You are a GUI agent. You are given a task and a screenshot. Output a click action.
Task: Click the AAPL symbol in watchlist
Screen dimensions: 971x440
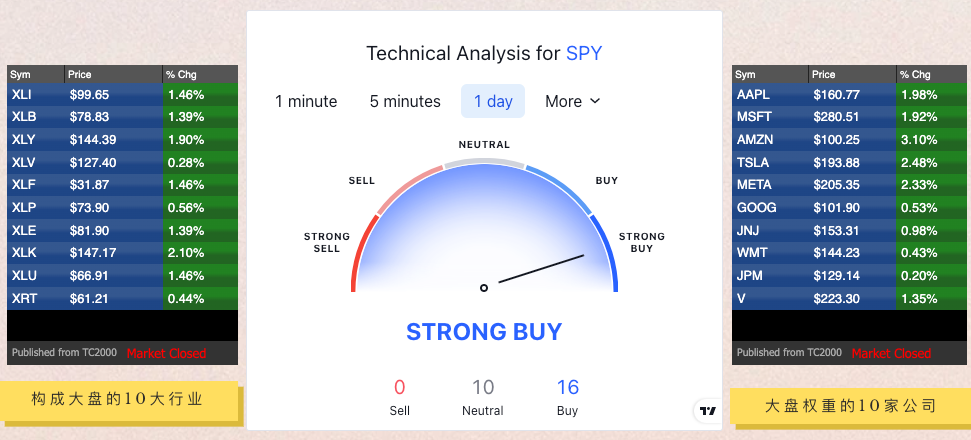[752, 95]
